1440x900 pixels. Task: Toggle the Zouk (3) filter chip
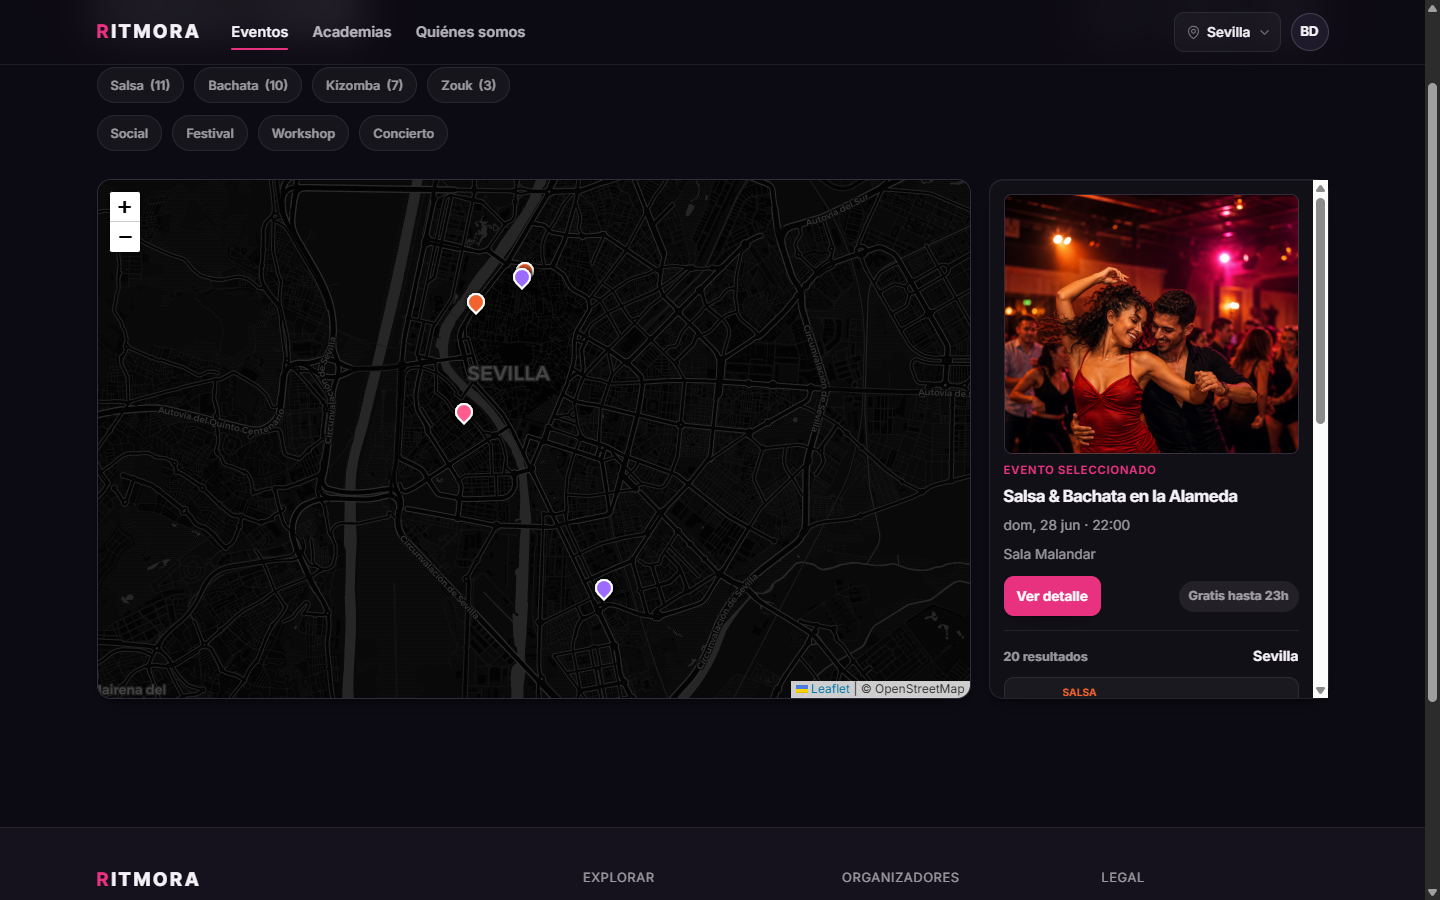point(468,85)
